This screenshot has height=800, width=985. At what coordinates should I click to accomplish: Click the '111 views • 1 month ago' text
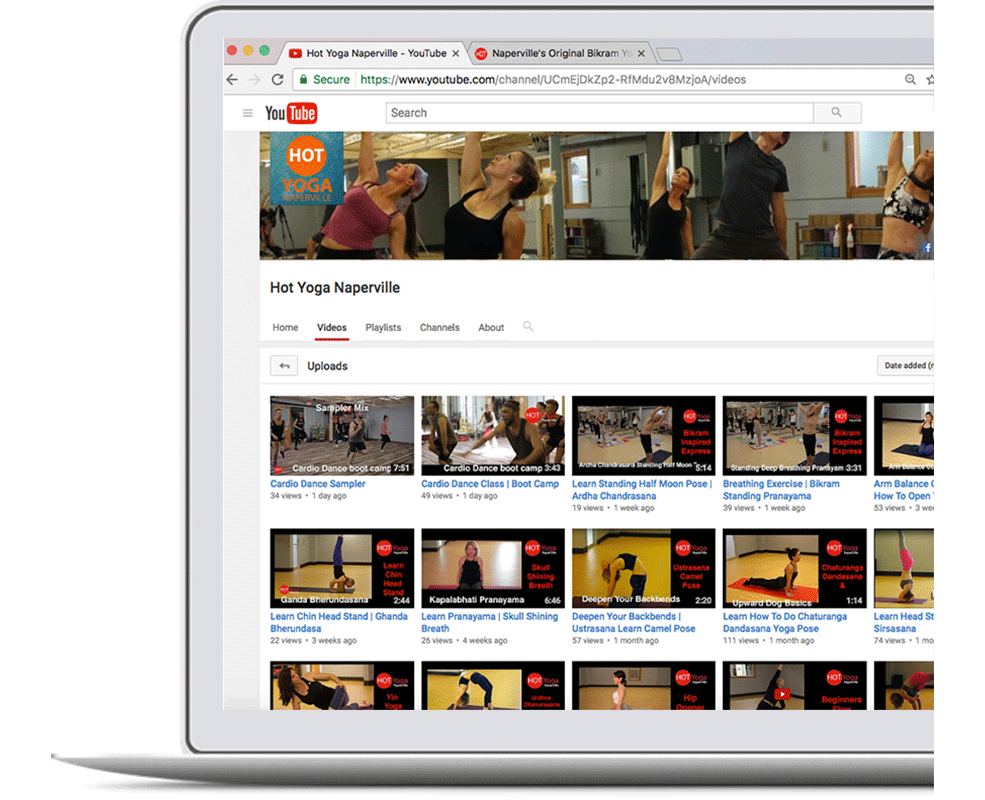pyautogui.click(x=768, y=641)
